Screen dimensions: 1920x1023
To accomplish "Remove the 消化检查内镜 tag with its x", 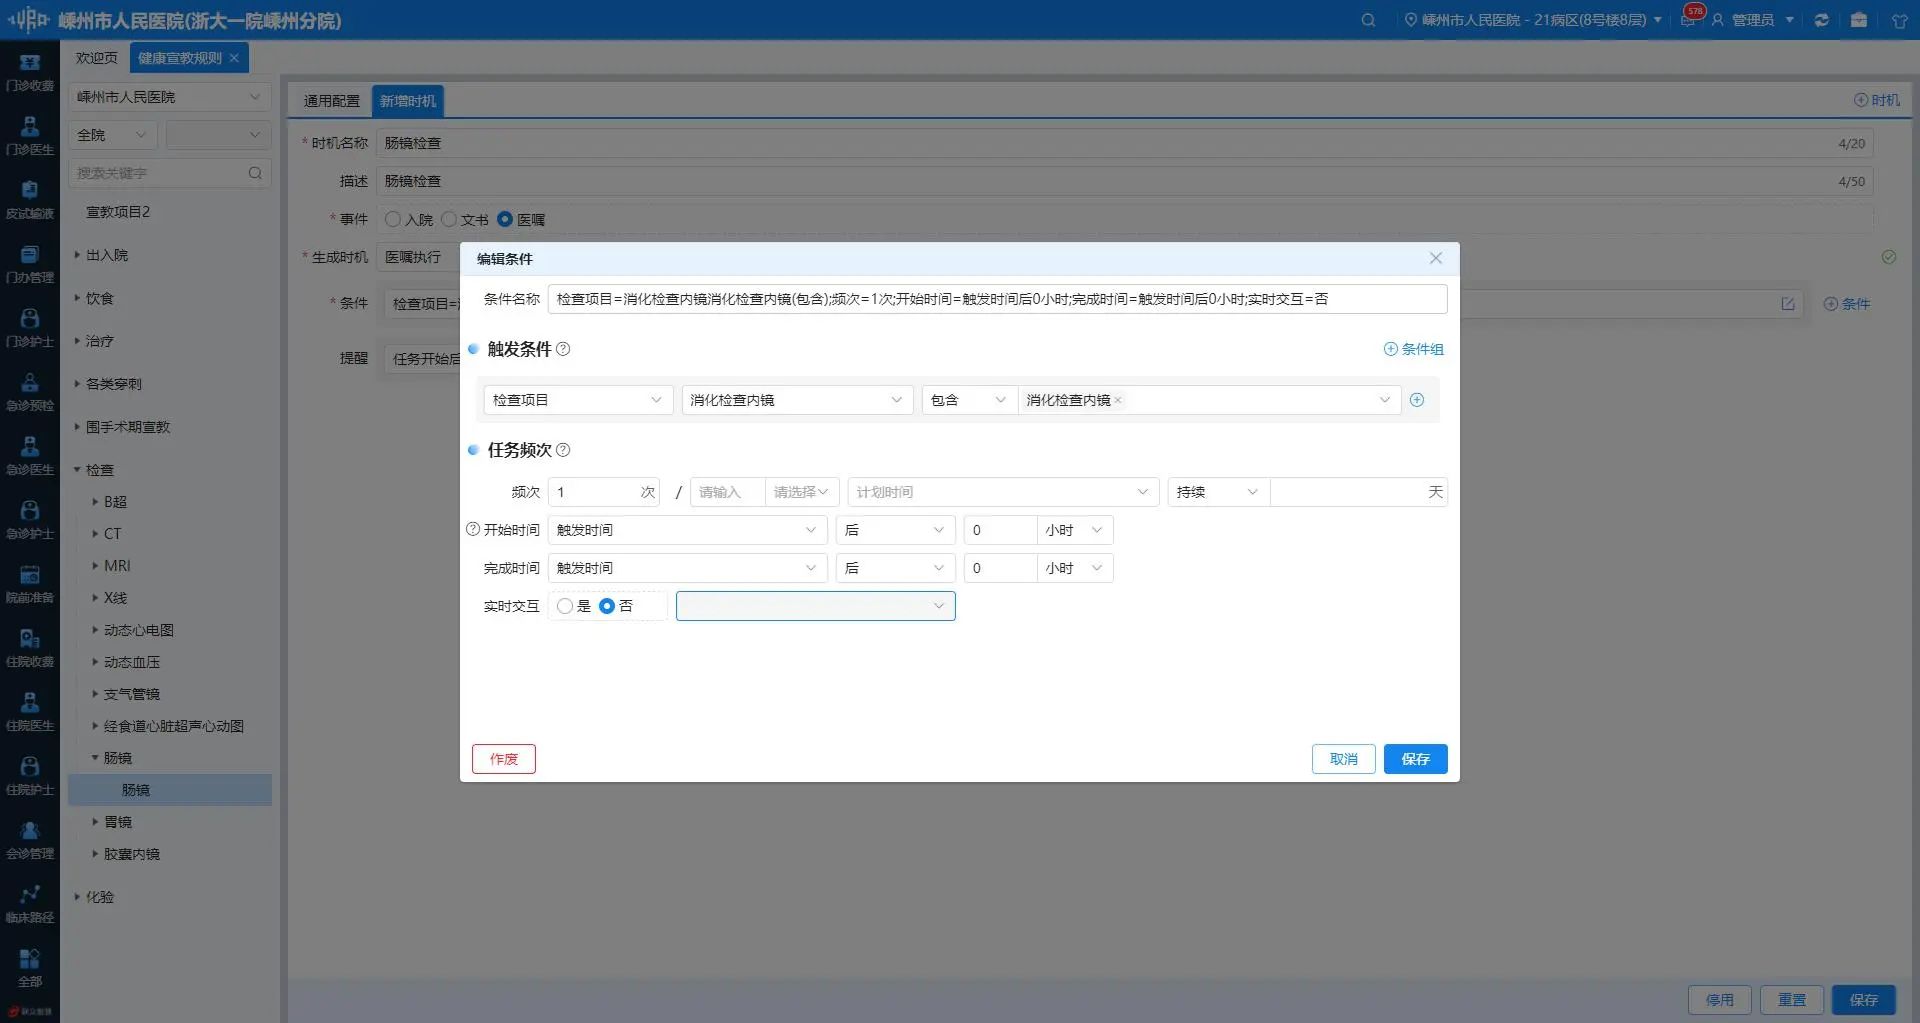I will coord(1118,400).
